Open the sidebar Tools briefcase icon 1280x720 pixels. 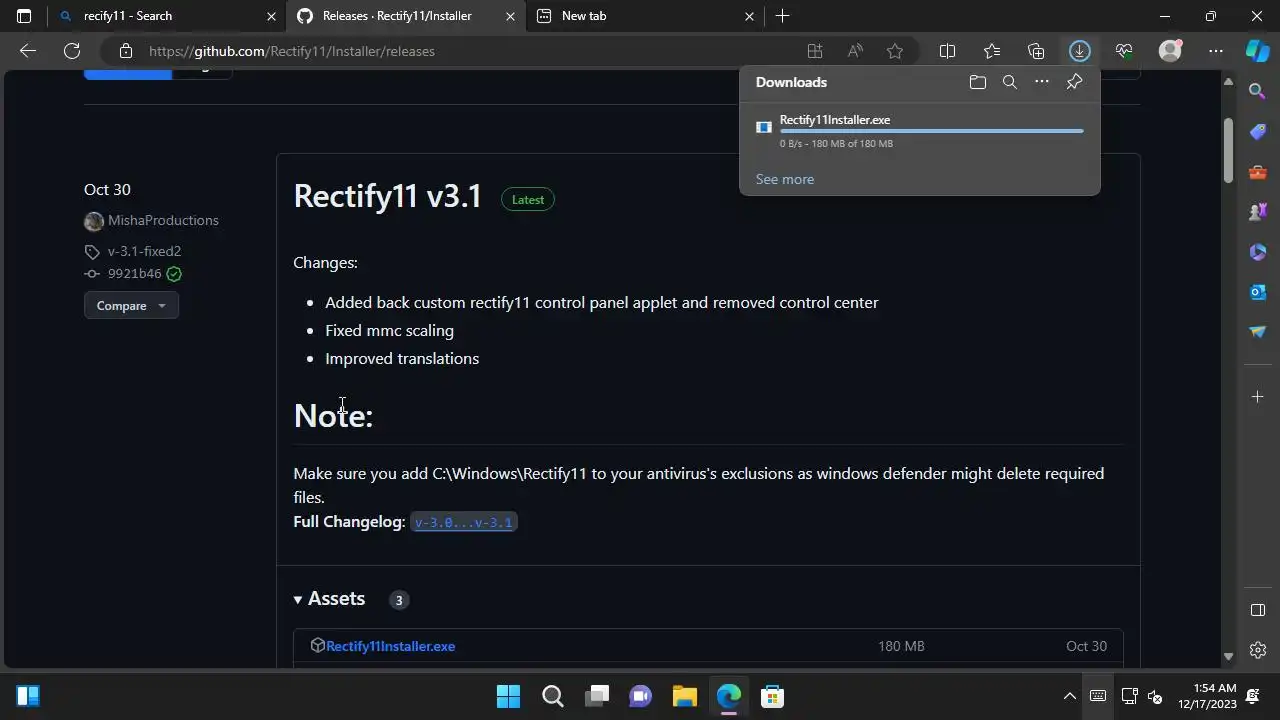1258,172
